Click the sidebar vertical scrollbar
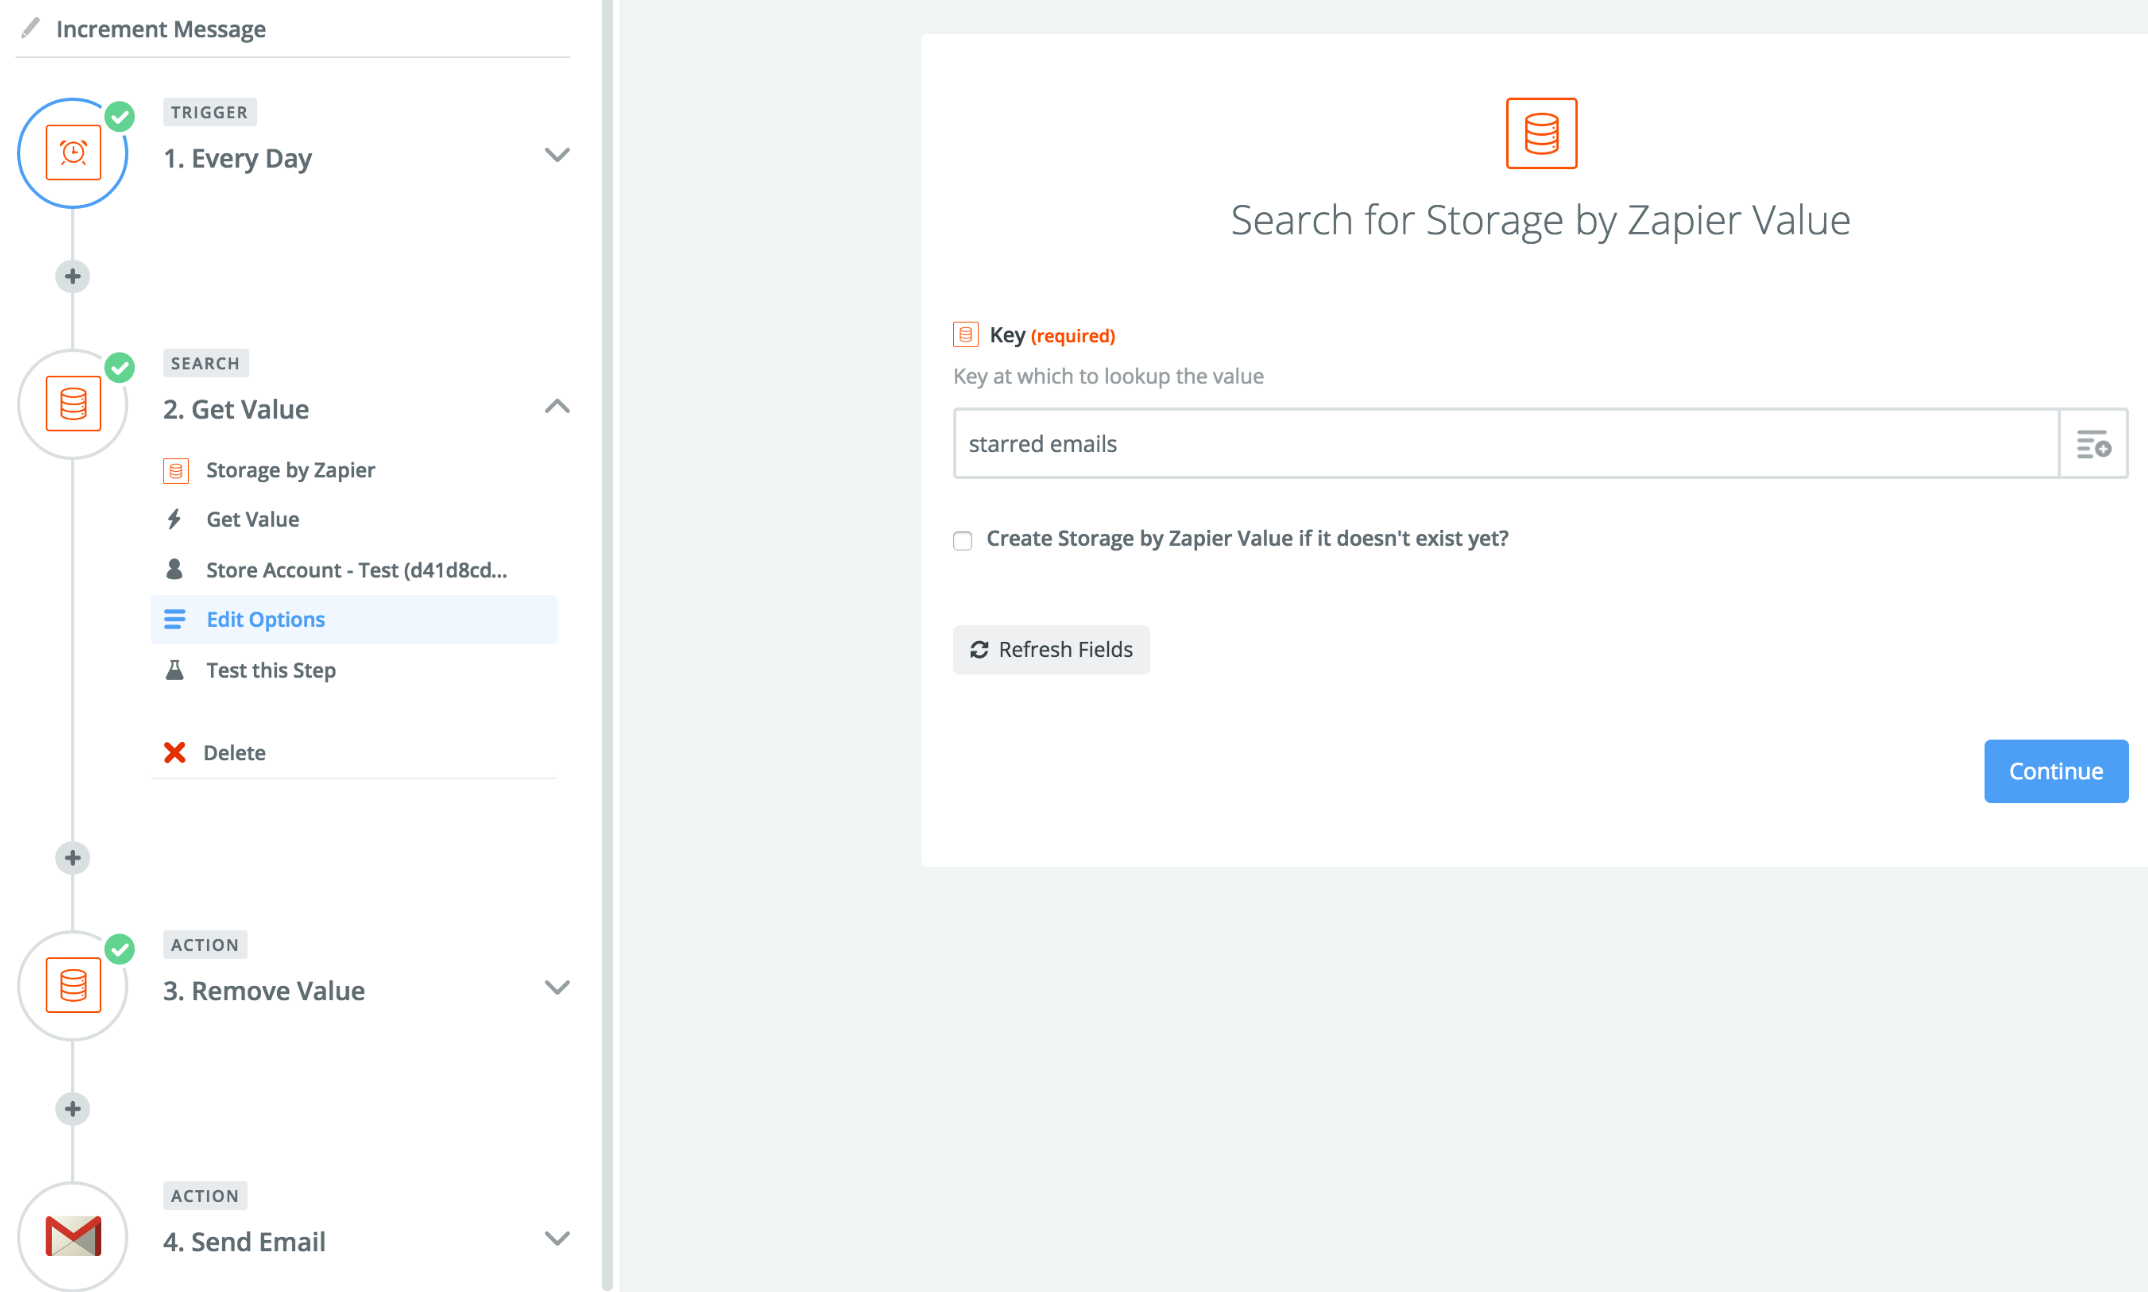This screenshot has width=2148, height=1292. pyautogui.click(x=607, y=646)
